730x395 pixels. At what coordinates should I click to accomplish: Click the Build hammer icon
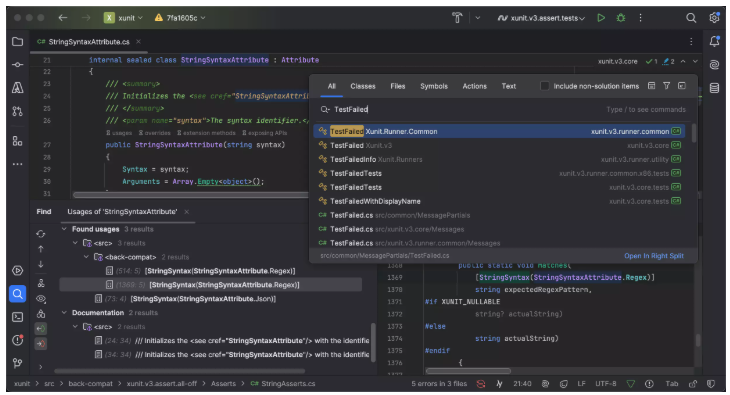(x=458, y=18)
